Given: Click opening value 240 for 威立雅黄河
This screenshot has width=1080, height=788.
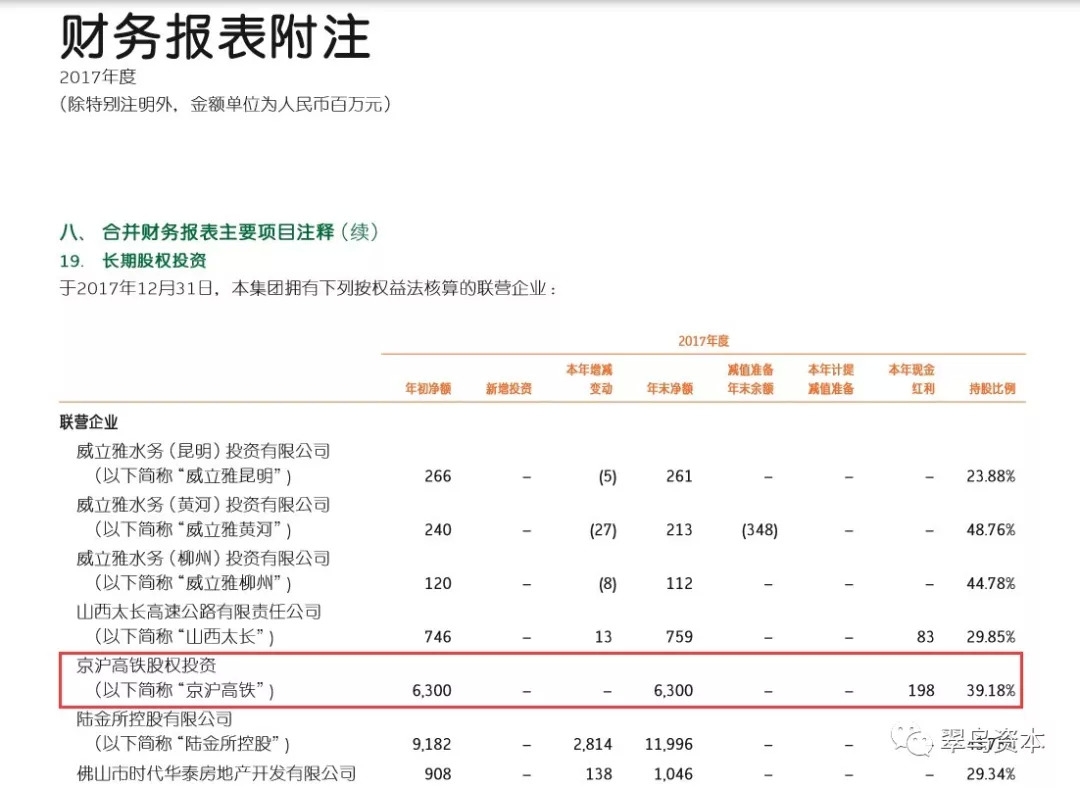Looking at the screenshot, I should coord(437,530).
